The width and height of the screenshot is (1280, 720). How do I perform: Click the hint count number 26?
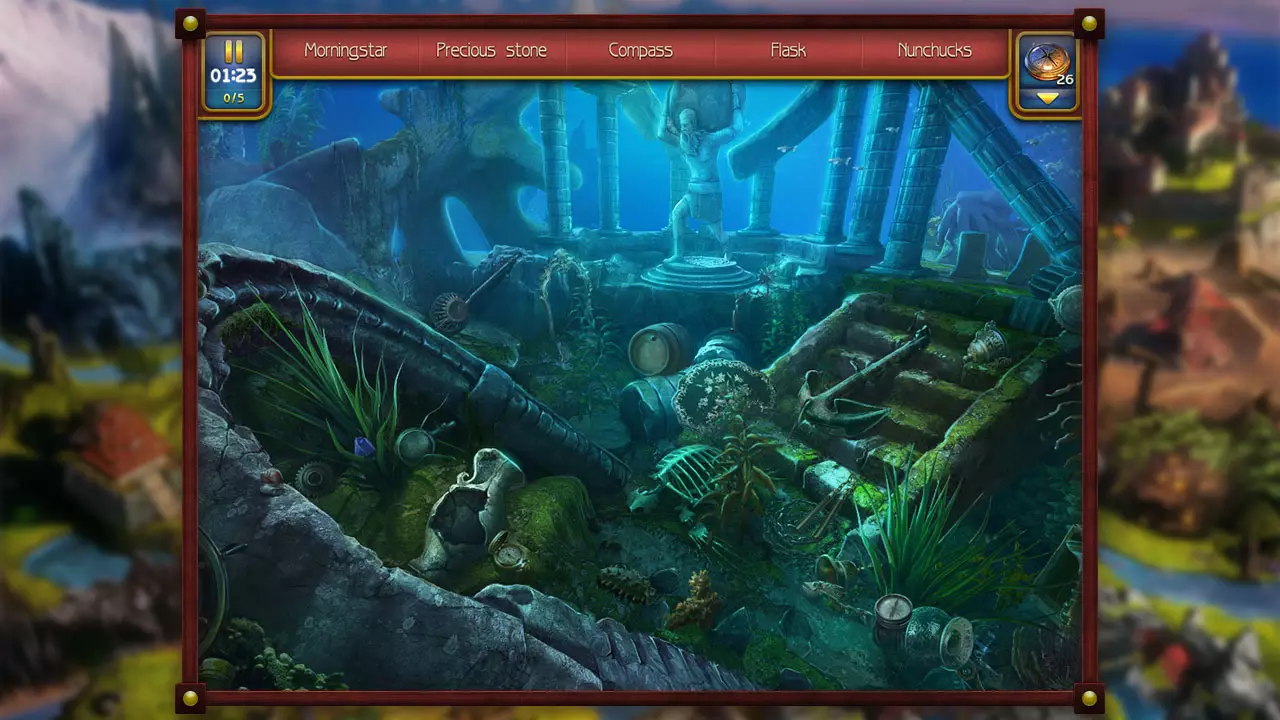[x=1065, y=79]
